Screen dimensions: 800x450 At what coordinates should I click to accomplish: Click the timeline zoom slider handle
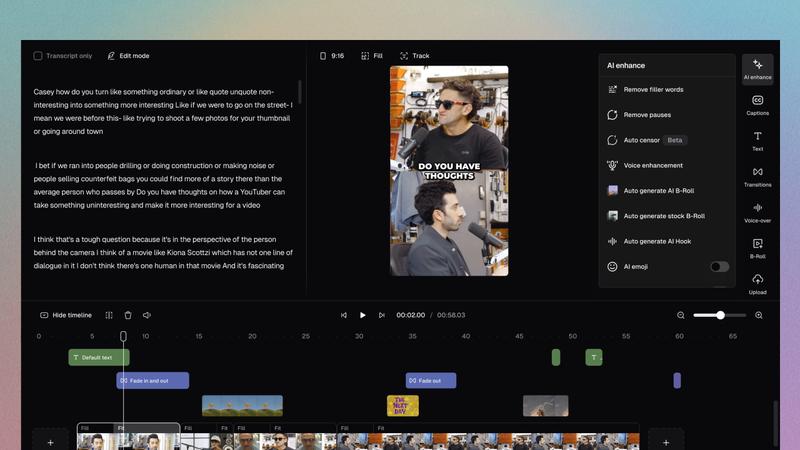[720, 315]
